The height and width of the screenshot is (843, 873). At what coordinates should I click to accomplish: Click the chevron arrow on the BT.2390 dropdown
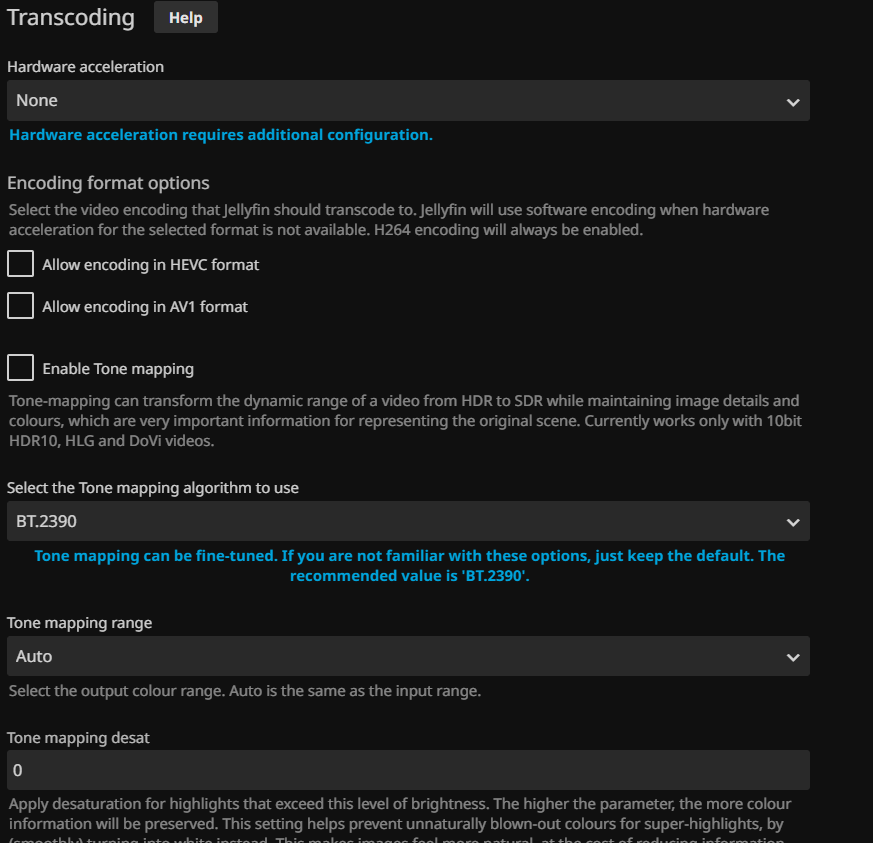[792, 523]
